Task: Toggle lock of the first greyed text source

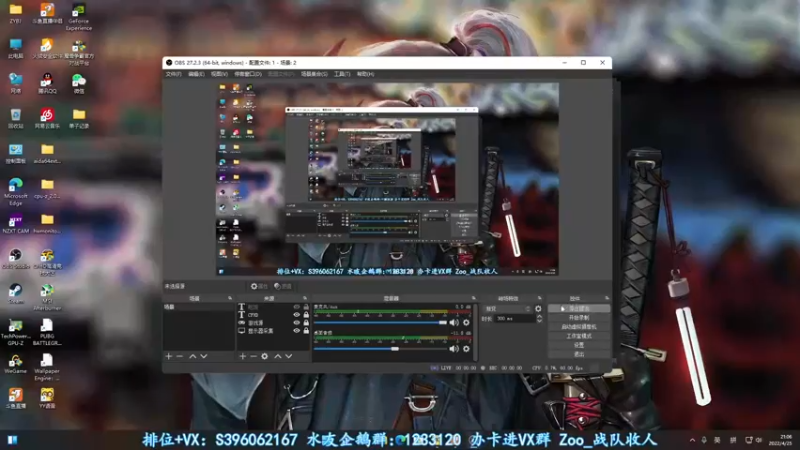Action: tap(306, 307)
